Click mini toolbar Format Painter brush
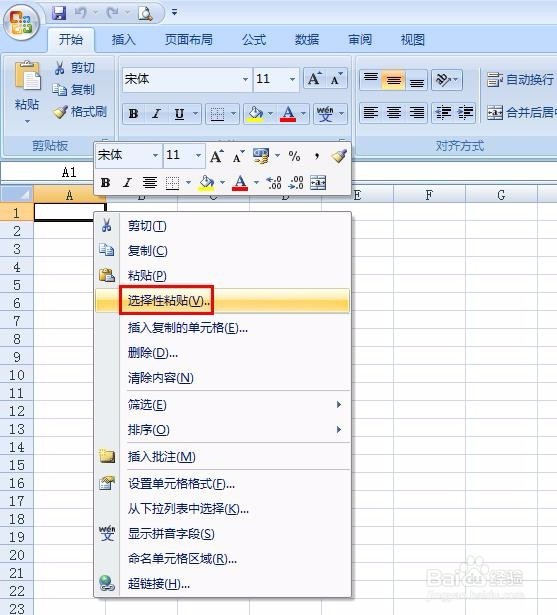This screenshot has width=557, height=615. click(x=339, y=156)
